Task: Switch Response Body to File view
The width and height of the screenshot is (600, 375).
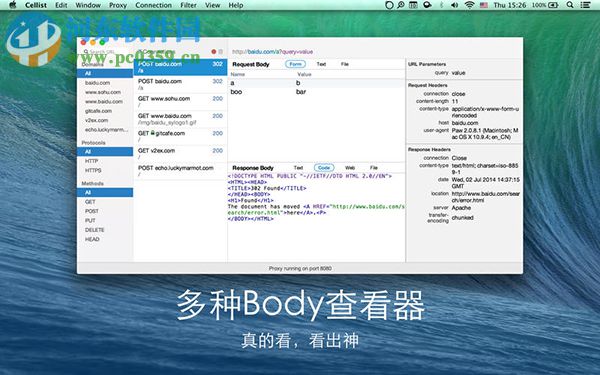Action: coord(374,168)
